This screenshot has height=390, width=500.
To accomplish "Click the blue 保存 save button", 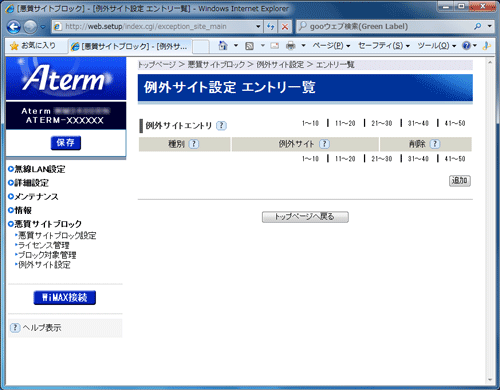I will click(x=66, y=143).
